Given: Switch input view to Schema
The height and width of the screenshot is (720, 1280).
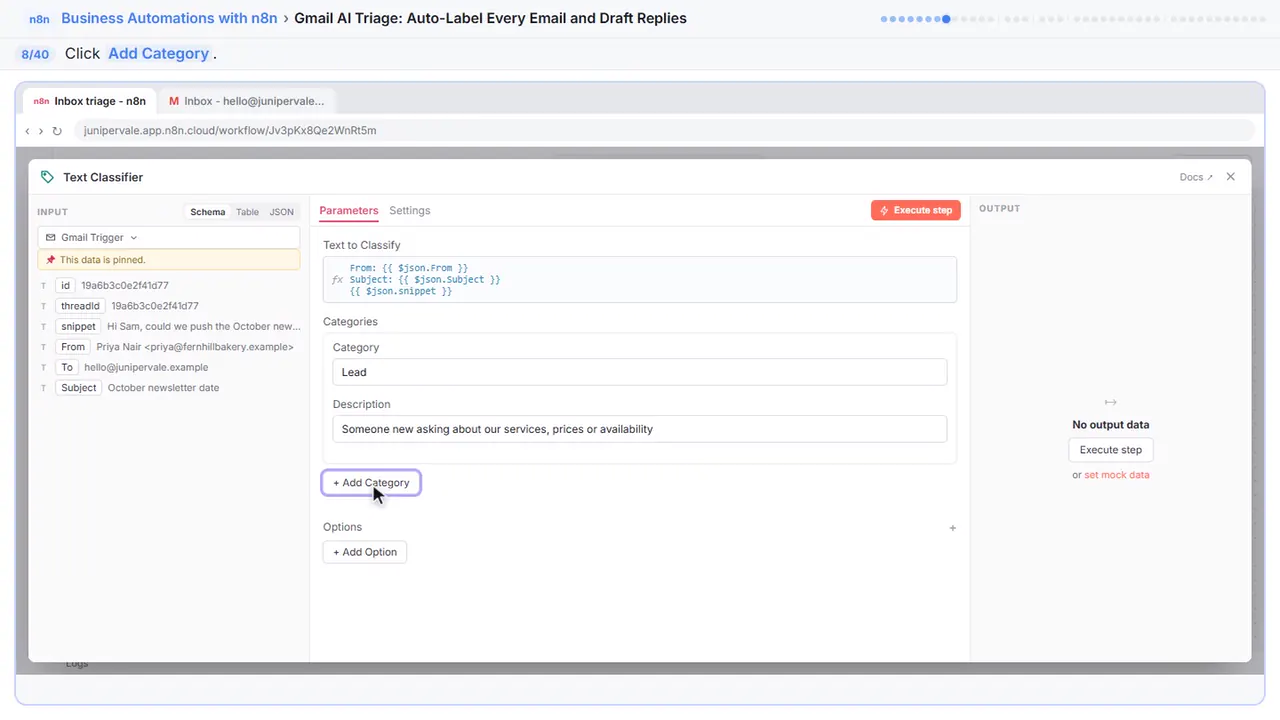Looking at the screenshot, I should (208, 212).
